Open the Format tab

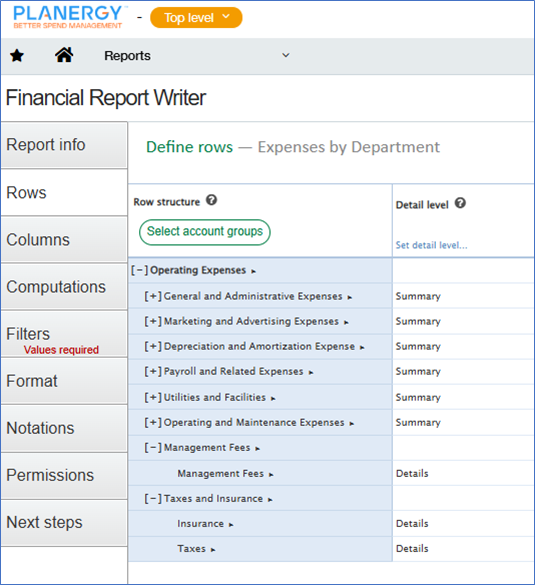point(64,381)
